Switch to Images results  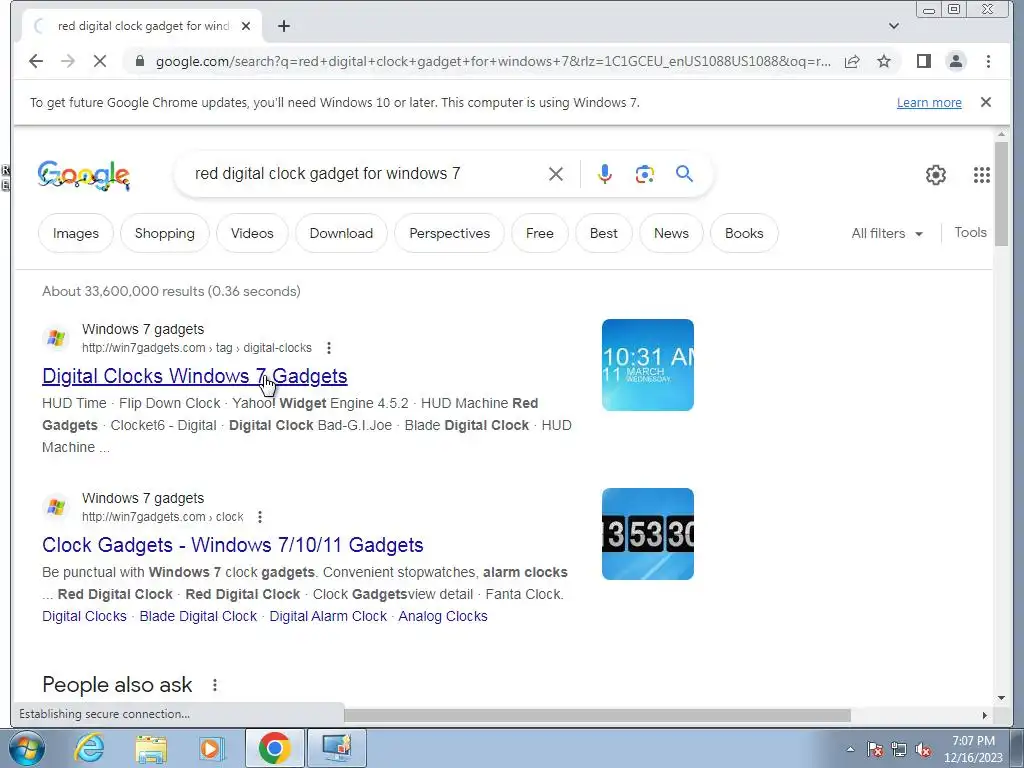(76, 233)
